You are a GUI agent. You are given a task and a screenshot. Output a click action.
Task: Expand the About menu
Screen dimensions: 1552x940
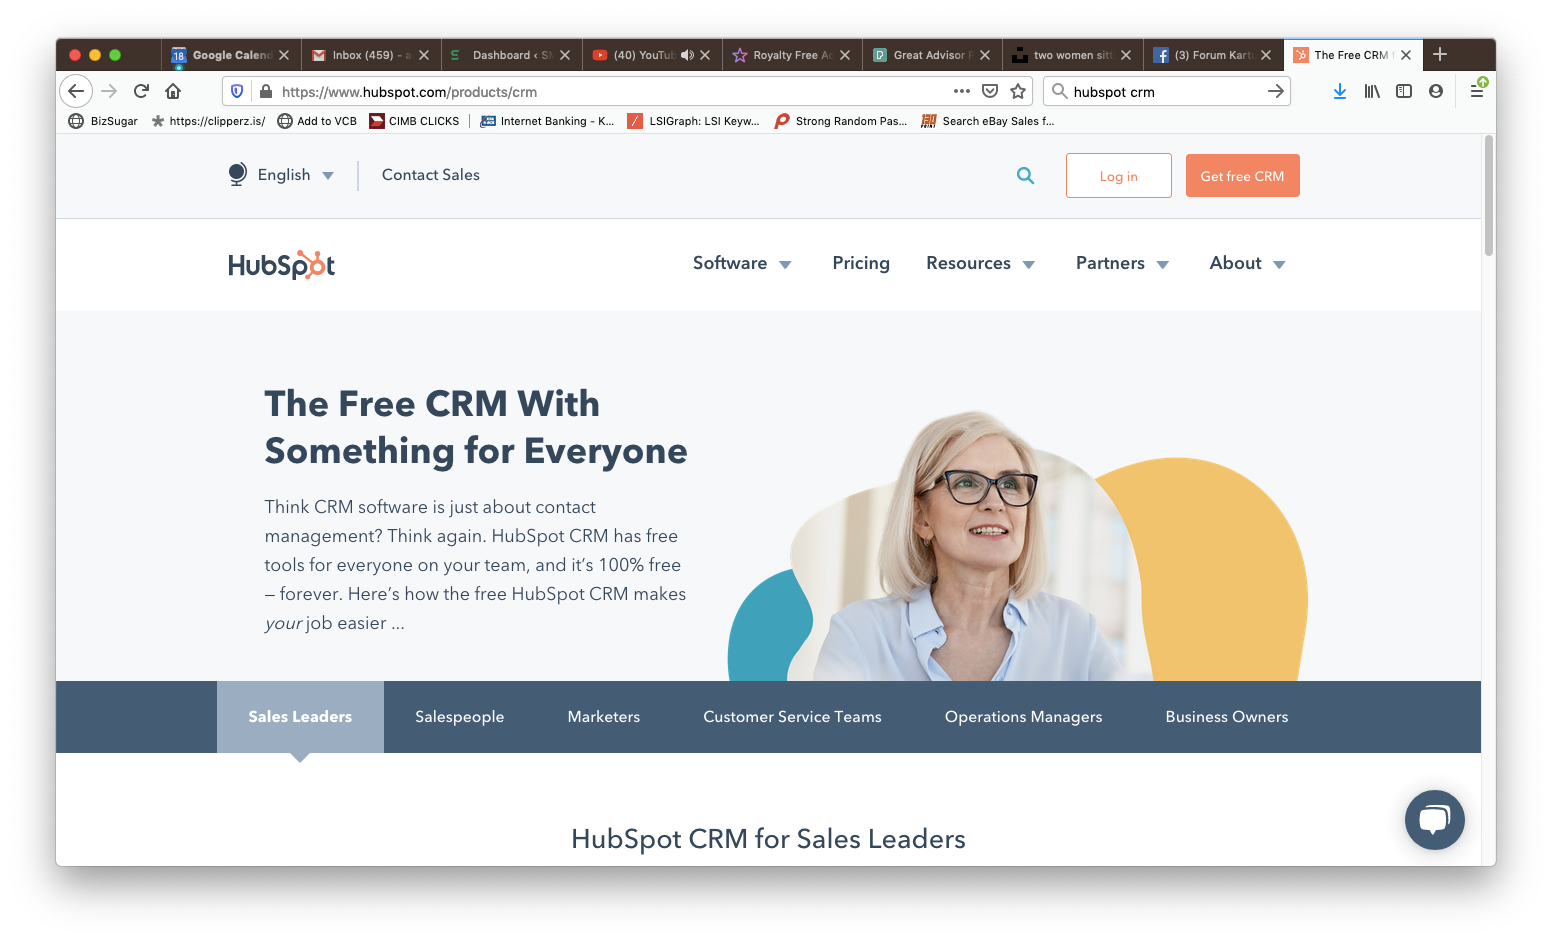pyautogui.click(x=1247, y=263)
